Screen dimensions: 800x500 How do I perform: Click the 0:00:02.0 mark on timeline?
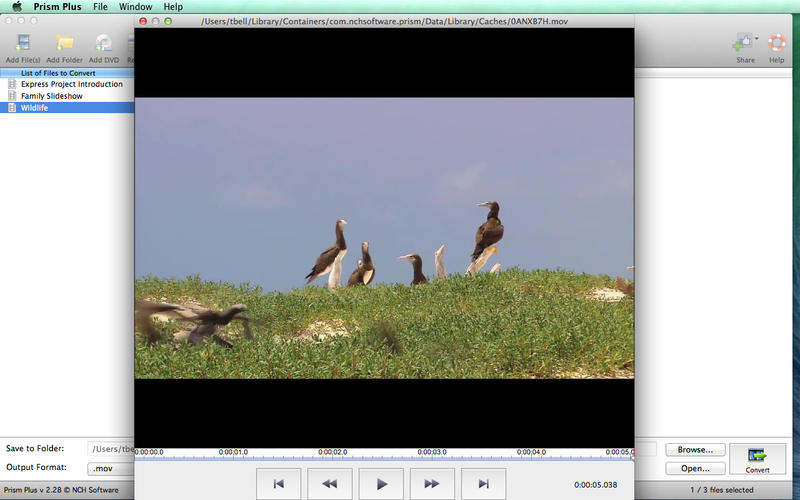coord(333,452)
